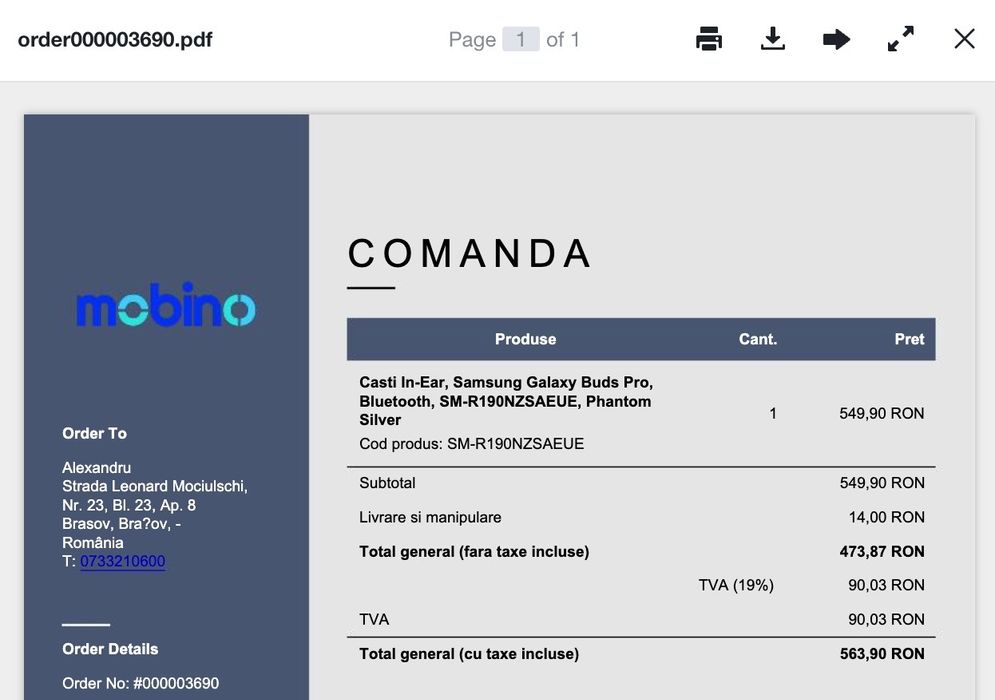Click the COMANDA heading
The image size is (995, 700).
470,253
